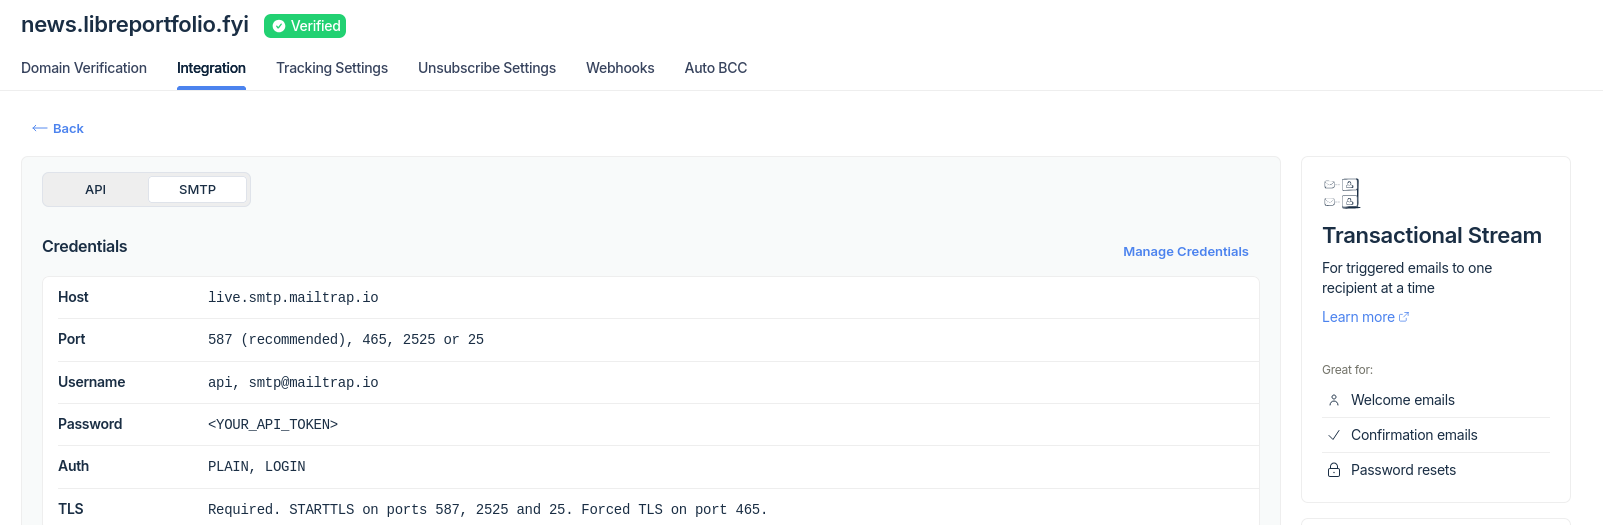Switch to the Webhooks tab
This screenshot has height=525, width=1603.
(x=620, y=68)
